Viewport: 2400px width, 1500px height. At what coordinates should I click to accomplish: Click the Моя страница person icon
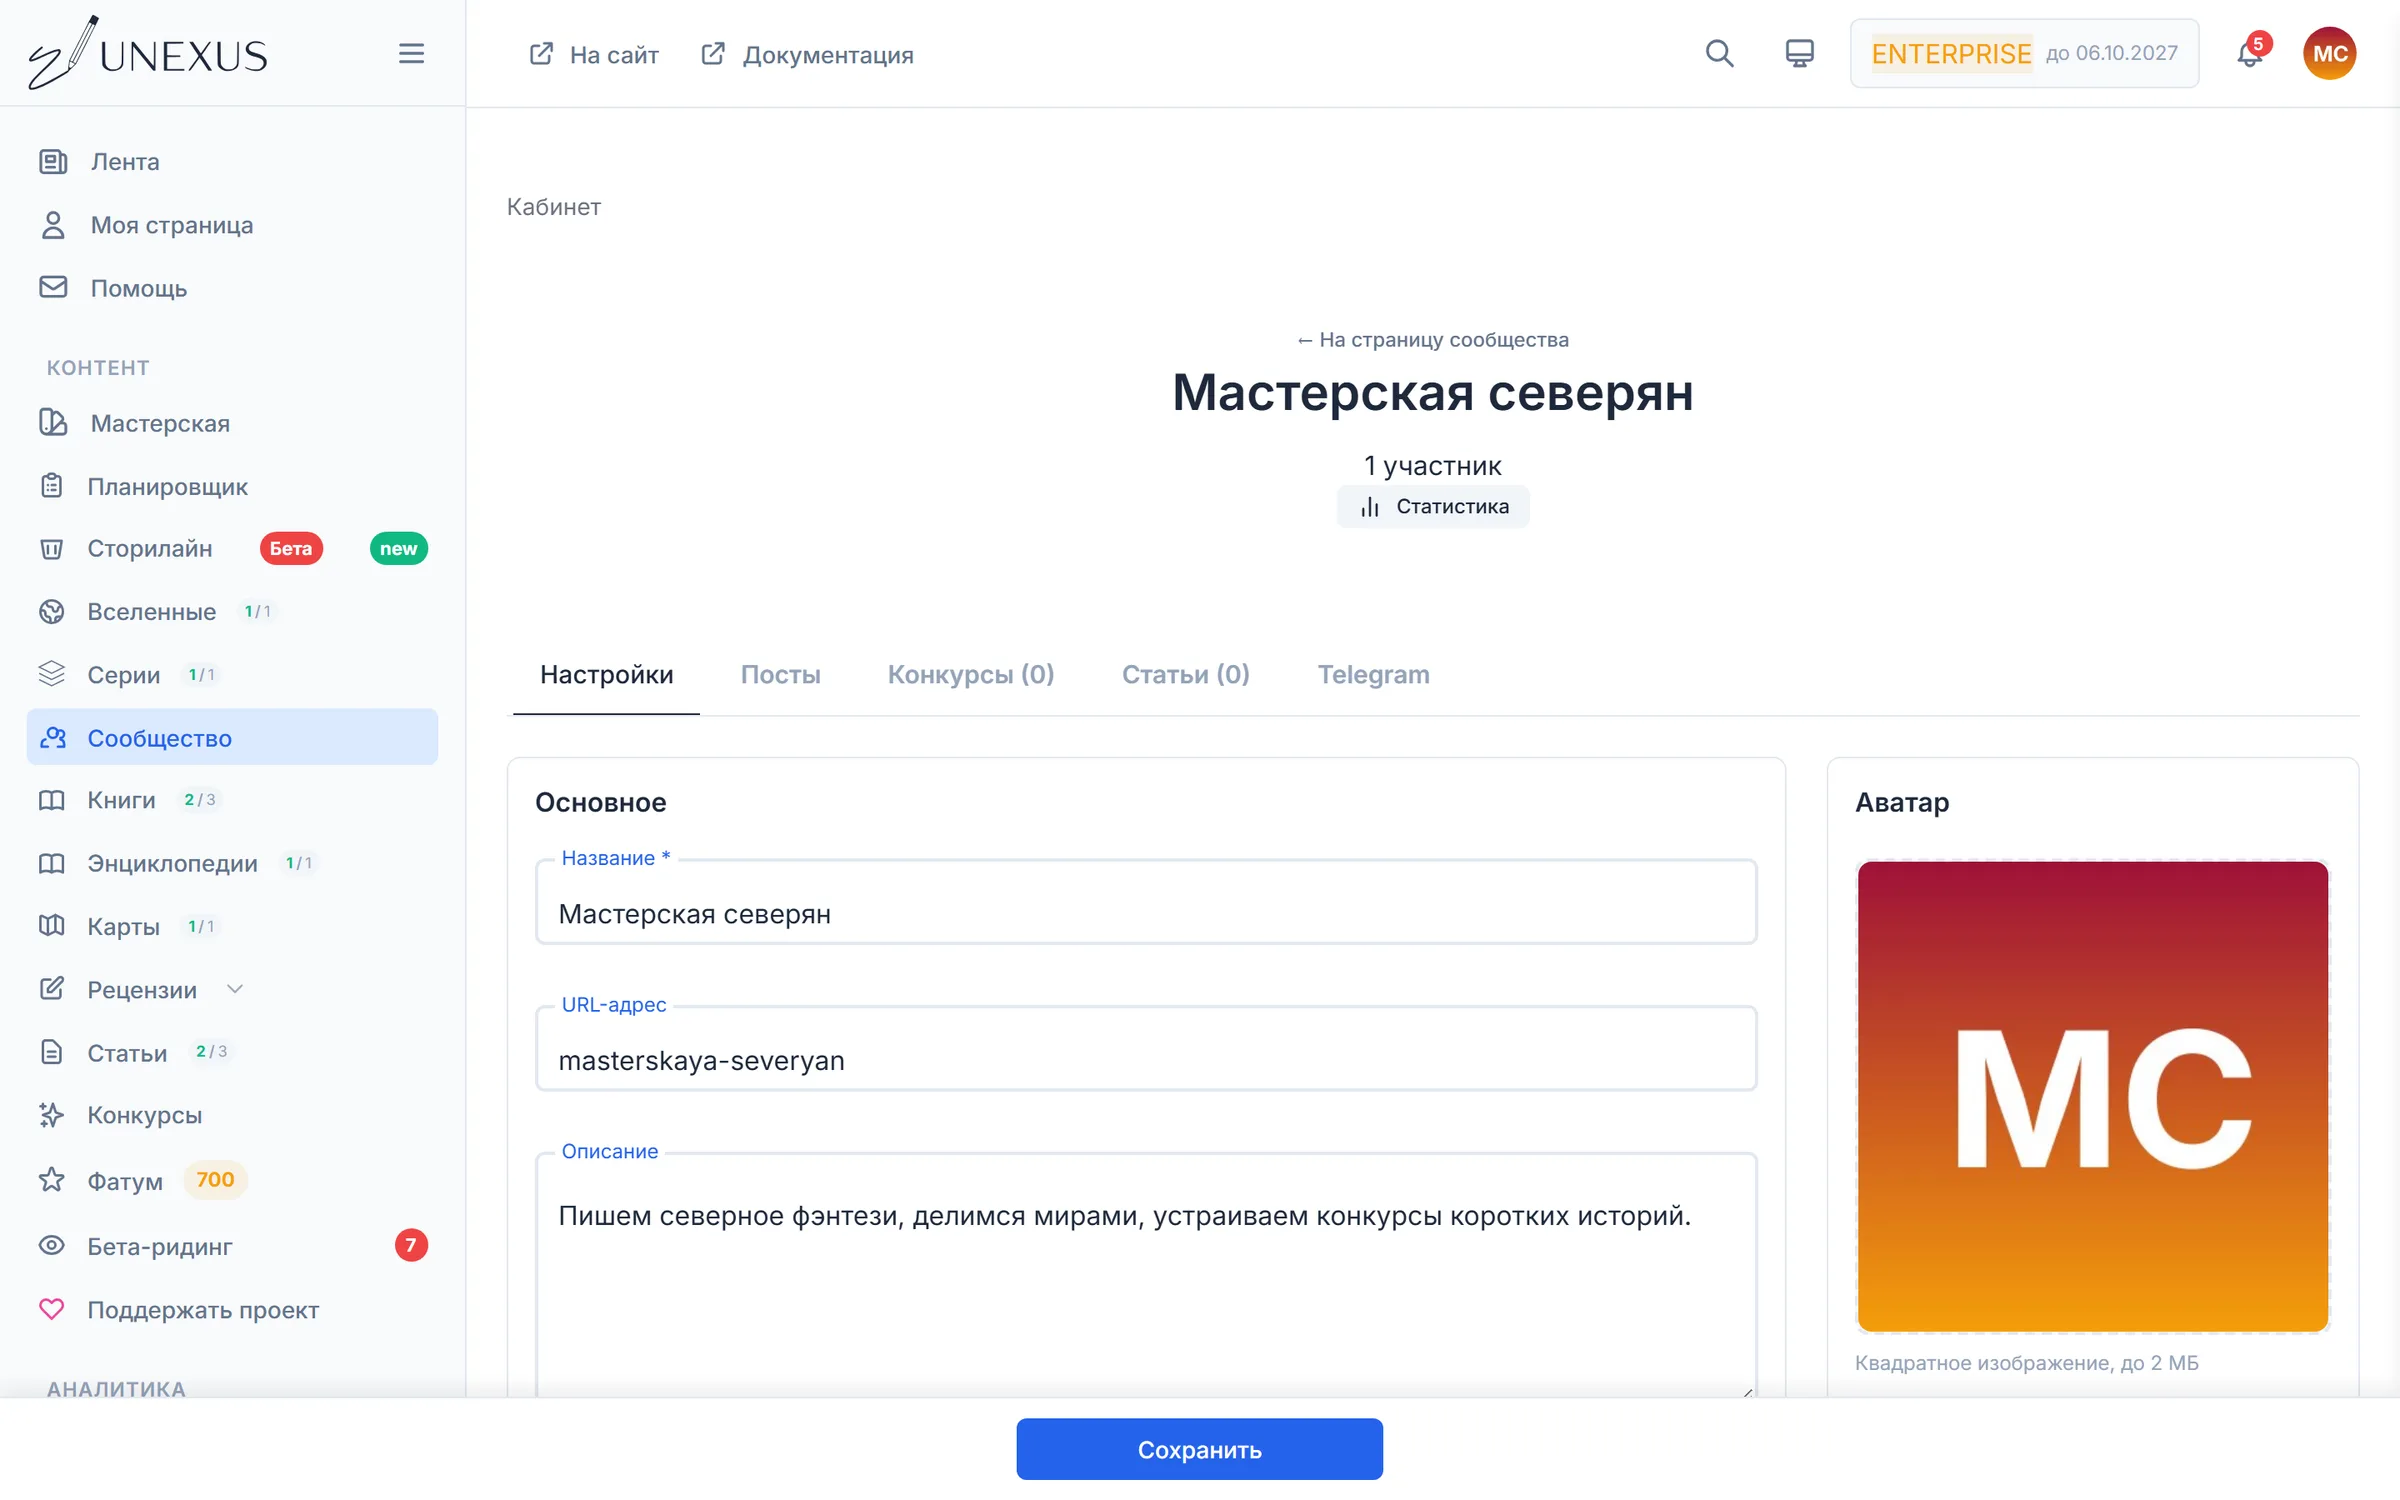[53, 225]
